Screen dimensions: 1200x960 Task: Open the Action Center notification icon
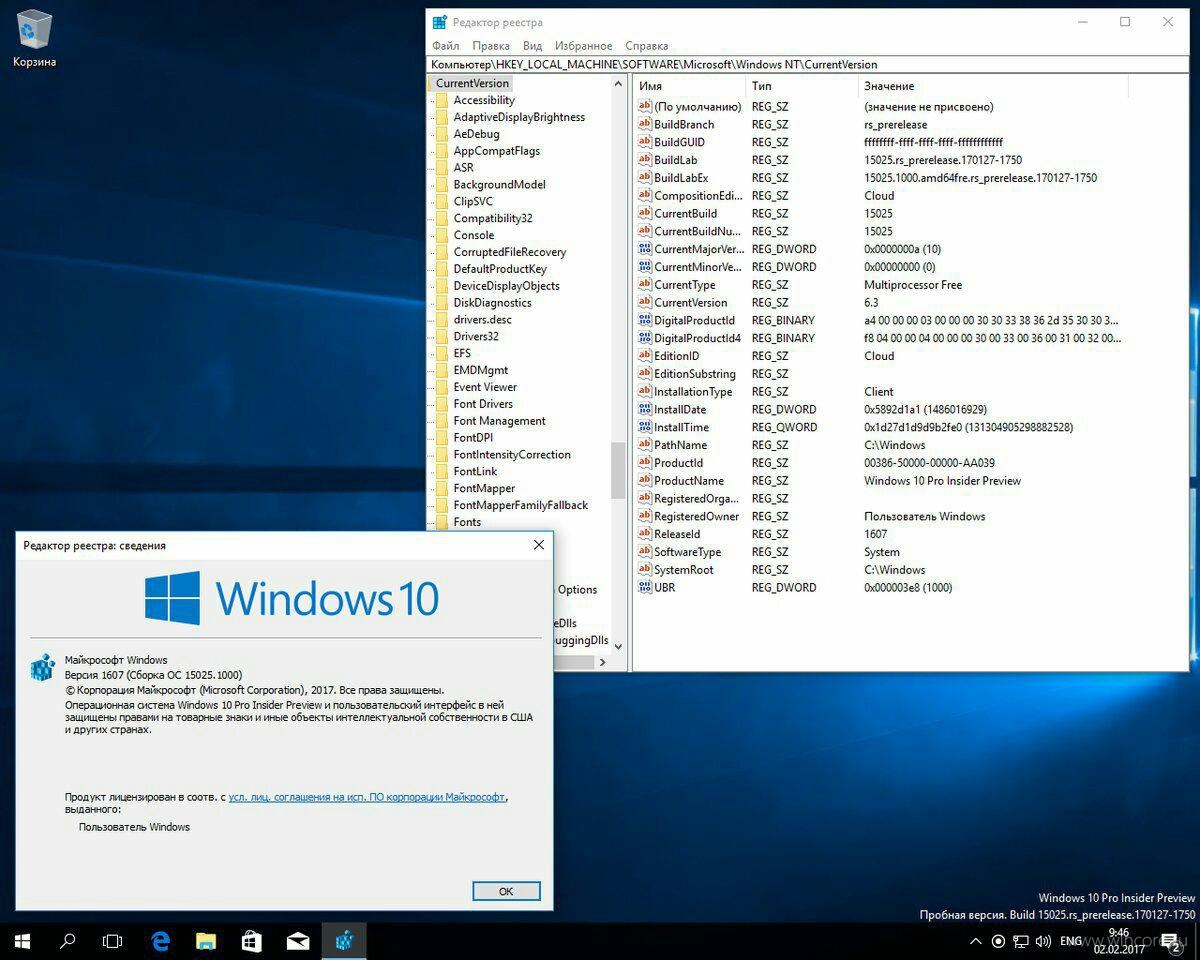(x=1170, y=941)
